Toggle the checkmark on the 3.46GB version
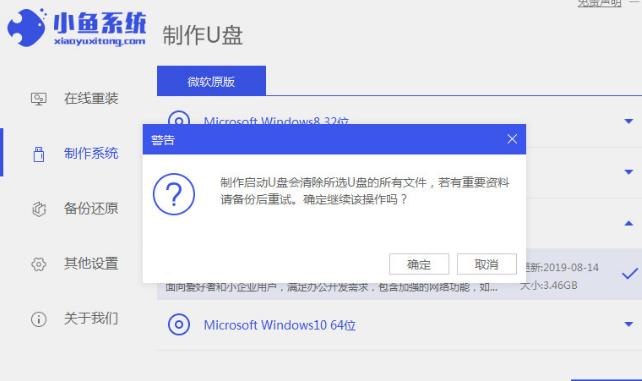This screenshot has width=642, height=381. coord(630,274)
